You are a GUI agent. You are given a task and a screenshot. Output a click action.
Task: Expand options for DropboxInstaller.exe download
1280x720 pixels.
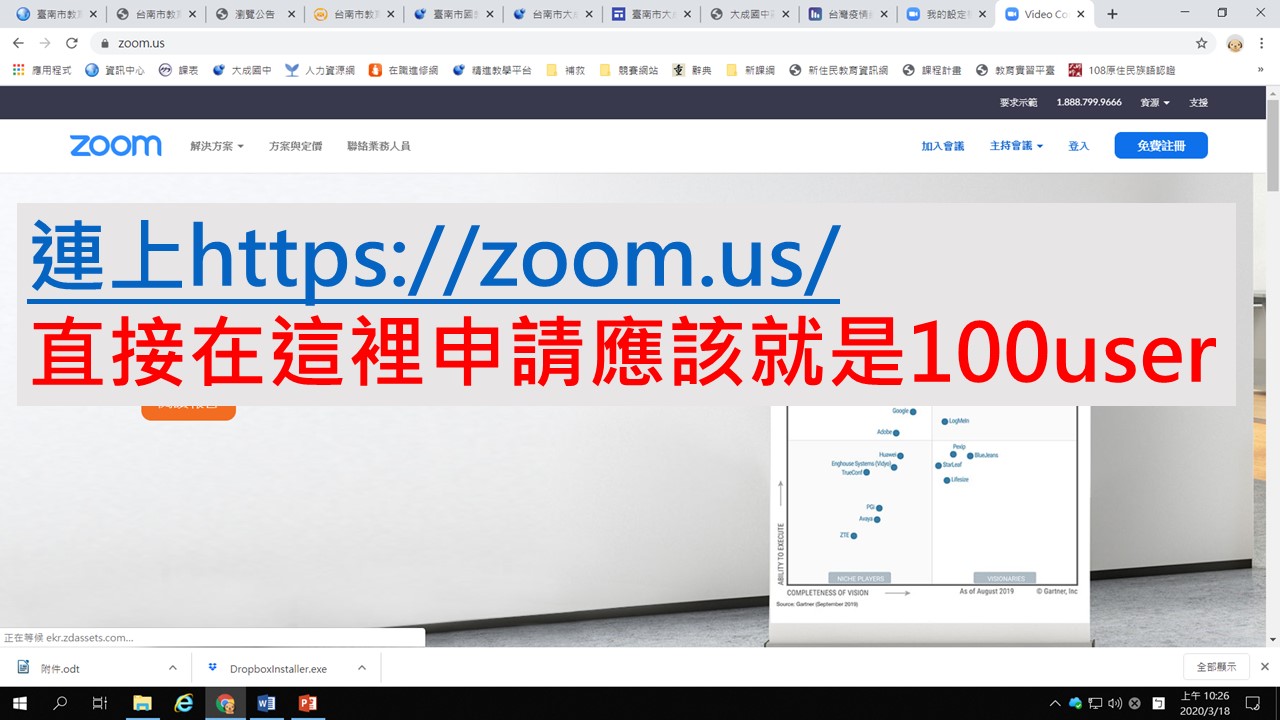[x=362, y=668]
